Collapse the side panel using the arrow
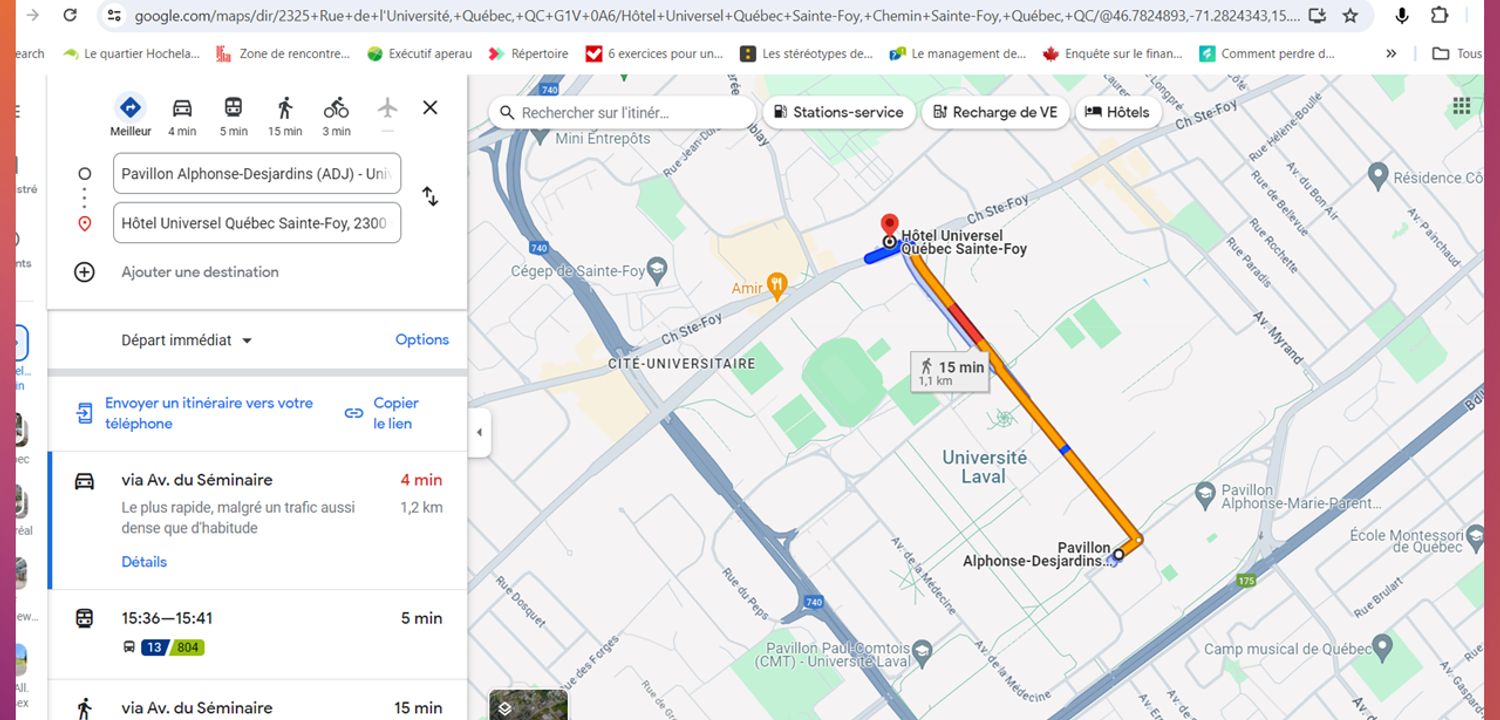 (x=479, y=432)
